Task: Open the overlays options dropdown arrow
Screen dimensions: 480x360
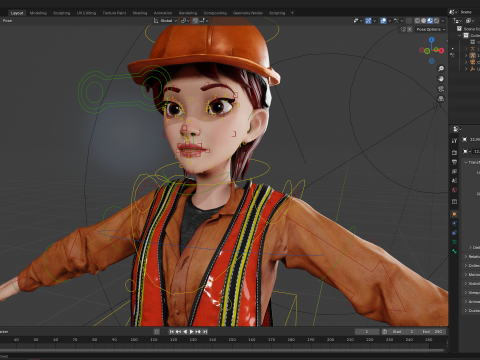Action: click(x=389, y=21)
